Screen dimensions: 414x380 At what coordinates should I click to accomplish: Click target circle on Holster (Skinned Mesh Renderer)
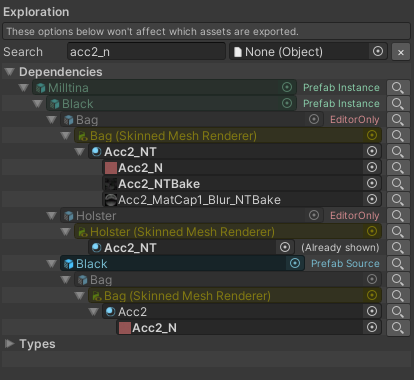[x=372, y=231]
